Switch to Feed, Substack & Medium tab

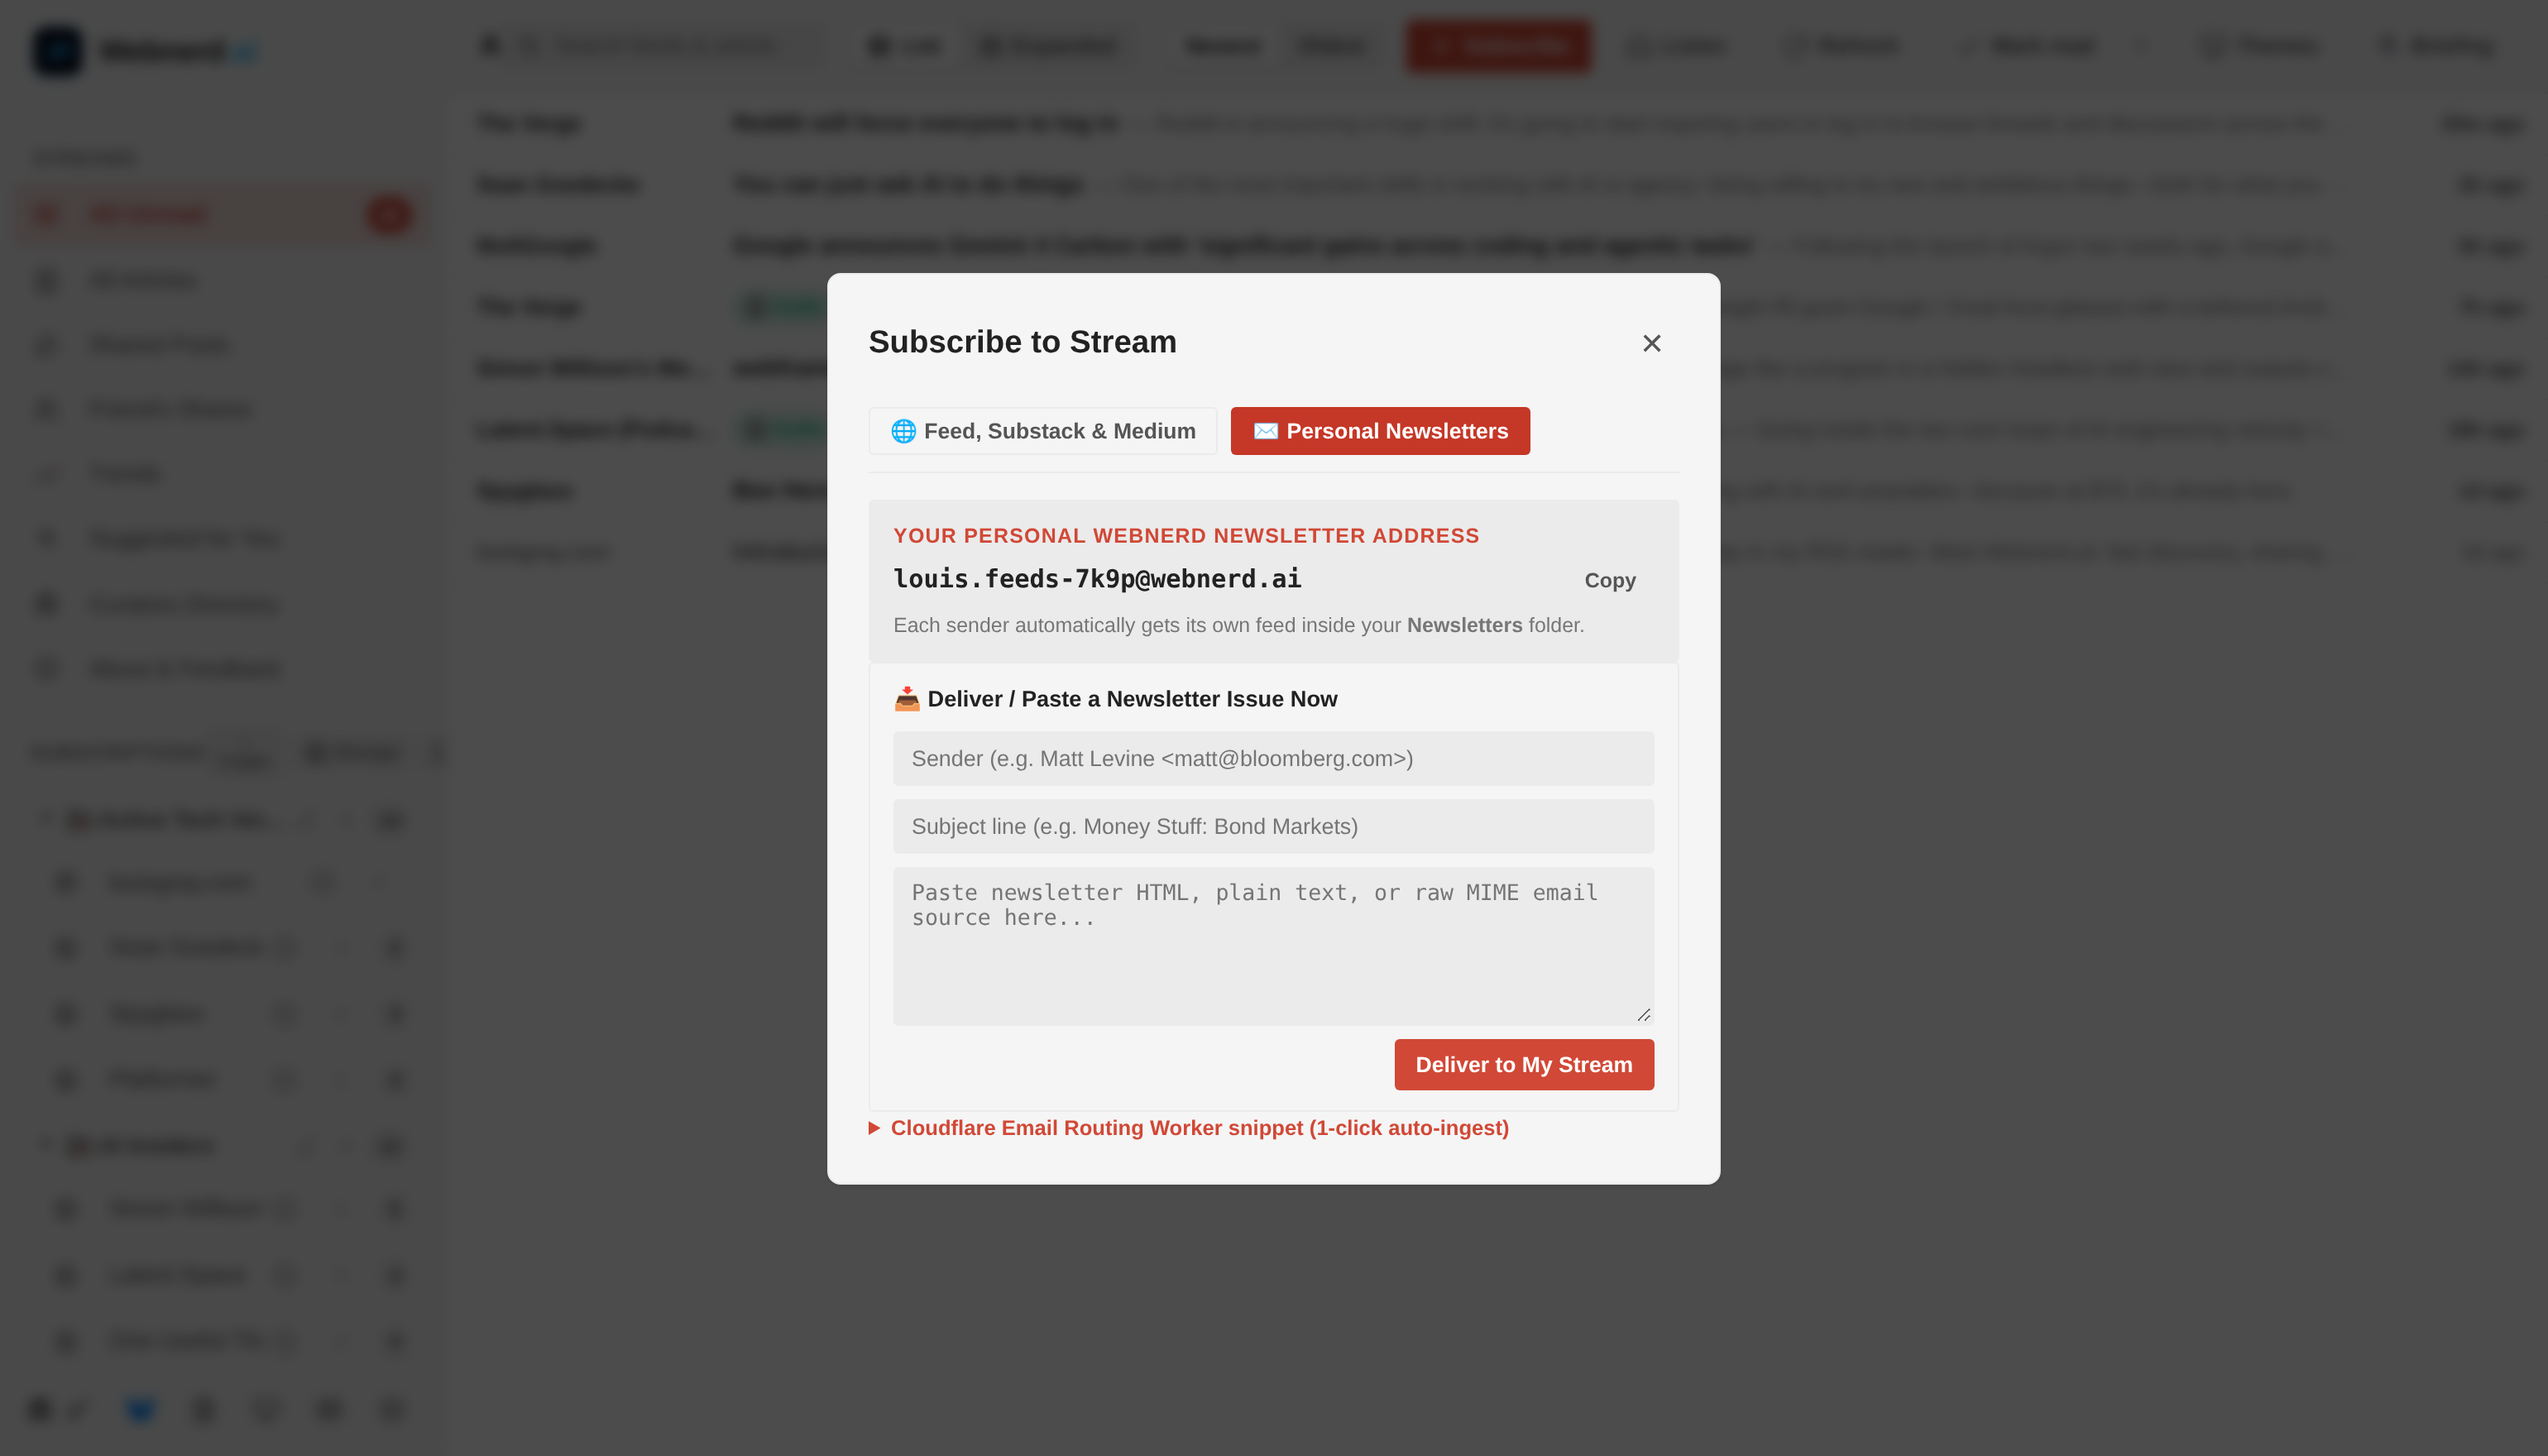coord(1043,431)
